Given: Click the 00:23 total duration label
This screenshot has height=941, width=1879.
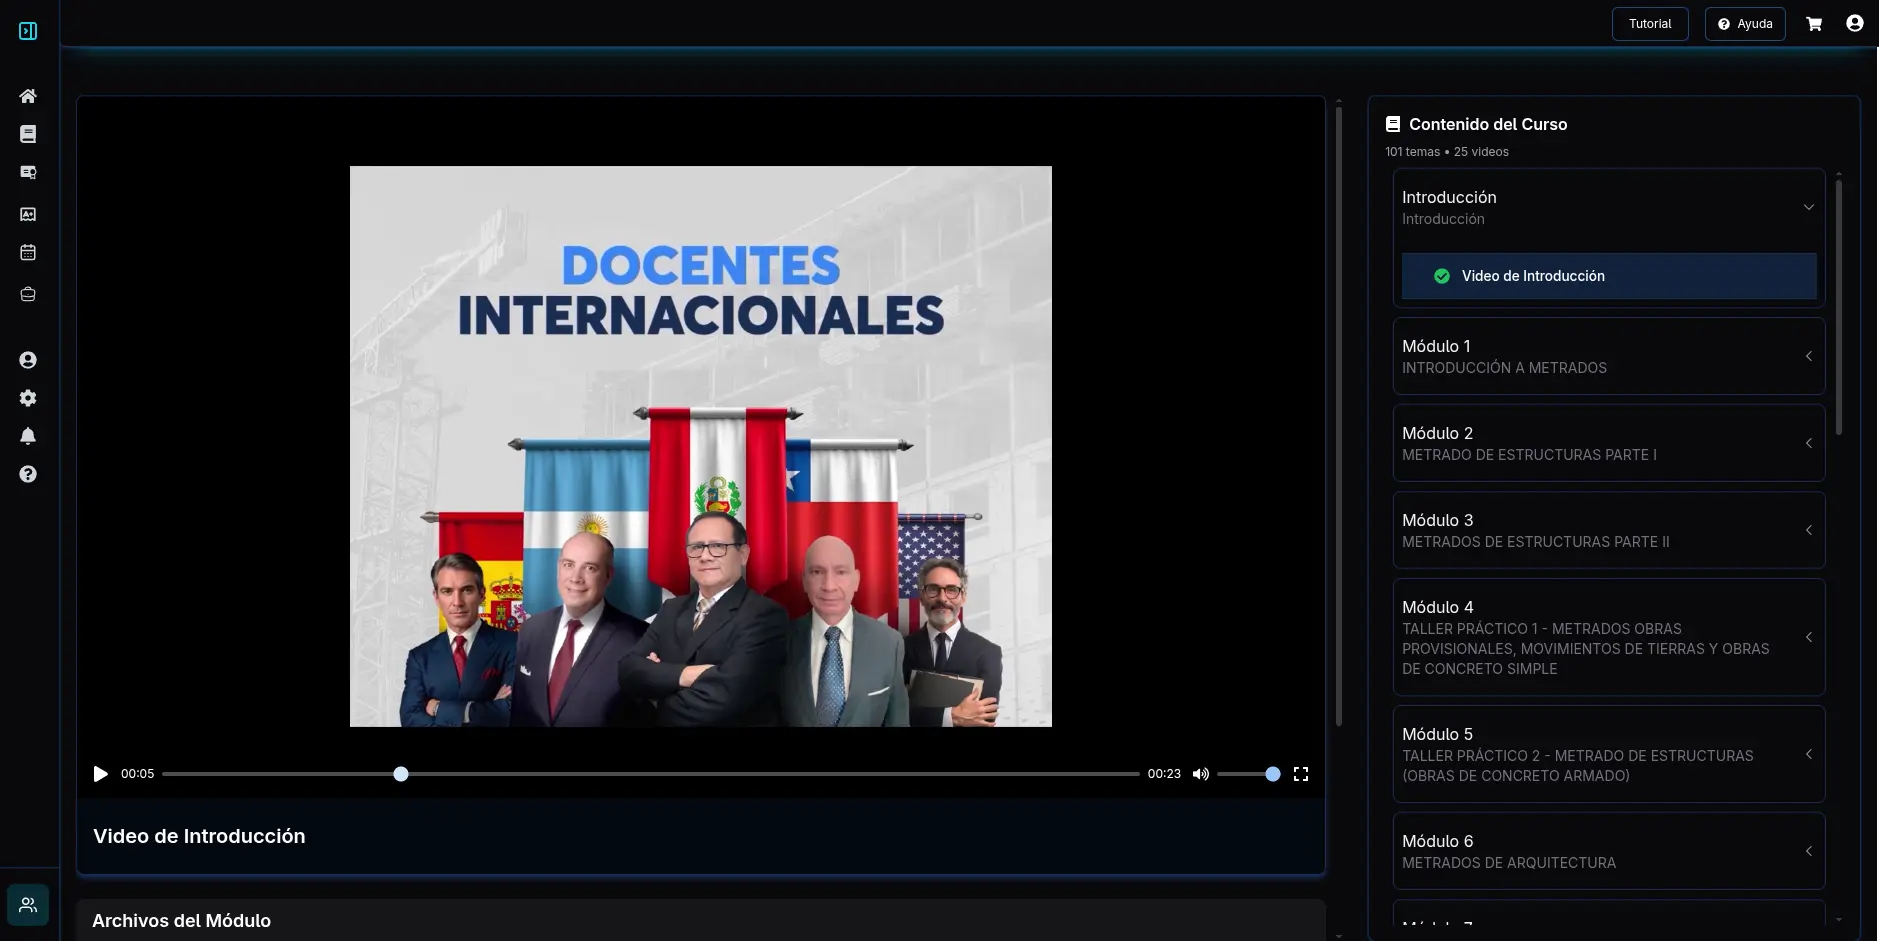Looking at the screenshot, I should tap(1164, 774).
